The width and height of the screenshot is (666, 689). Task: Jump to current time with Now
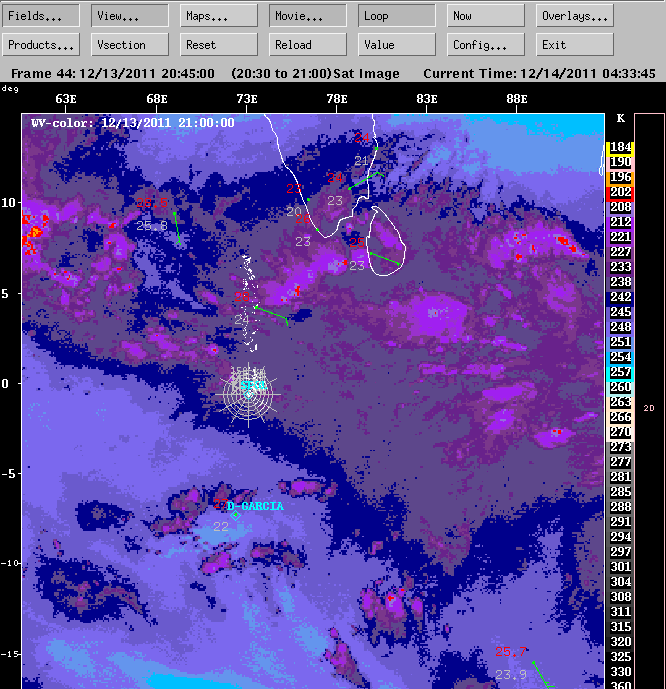(486, 16)
